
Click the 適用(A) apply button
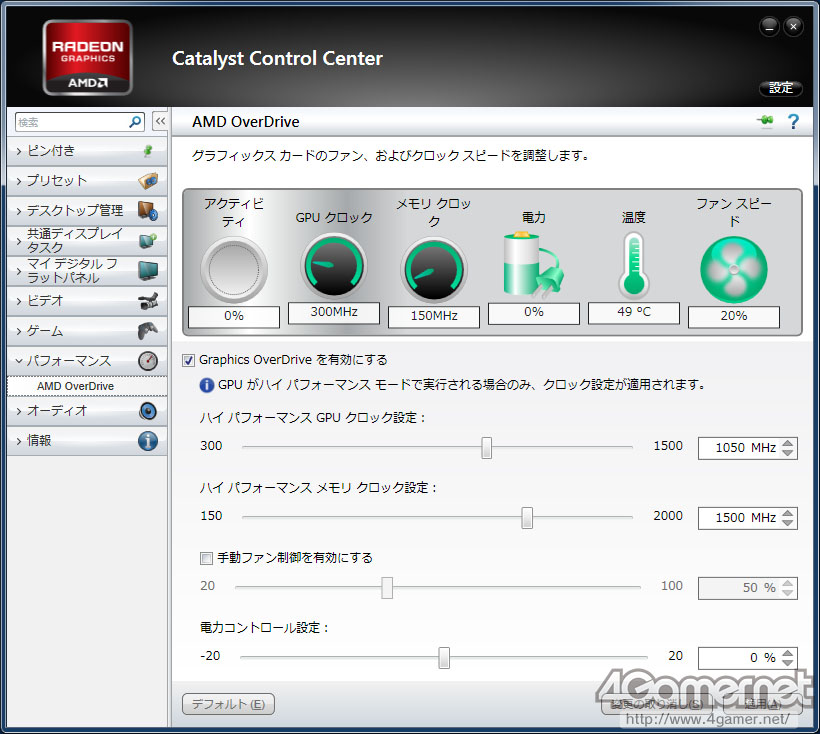763,704
